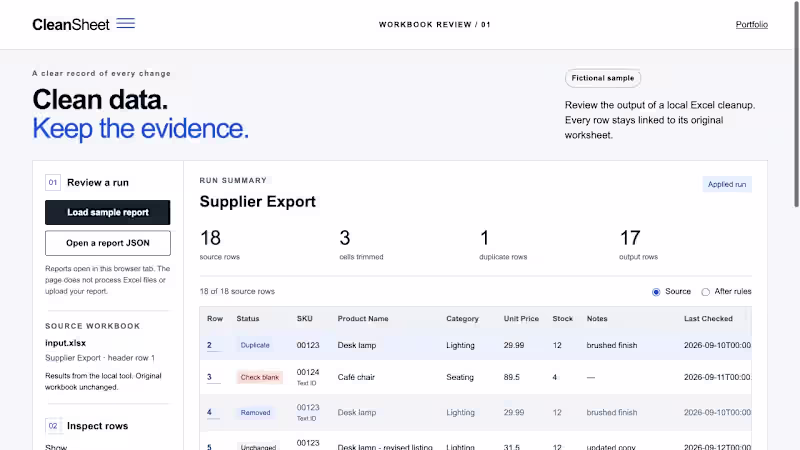Click the Check blank status badge

tap(260, 378)
